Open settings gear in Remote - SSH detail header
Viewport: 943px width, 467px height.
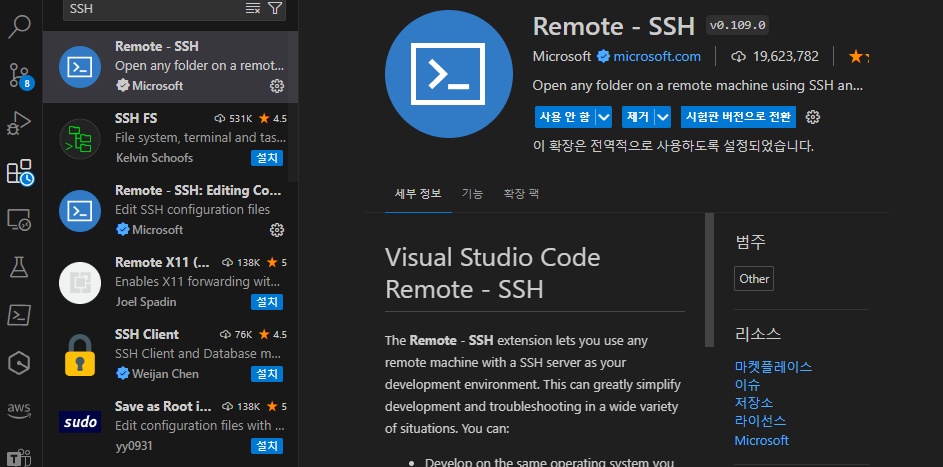point(813,117)
